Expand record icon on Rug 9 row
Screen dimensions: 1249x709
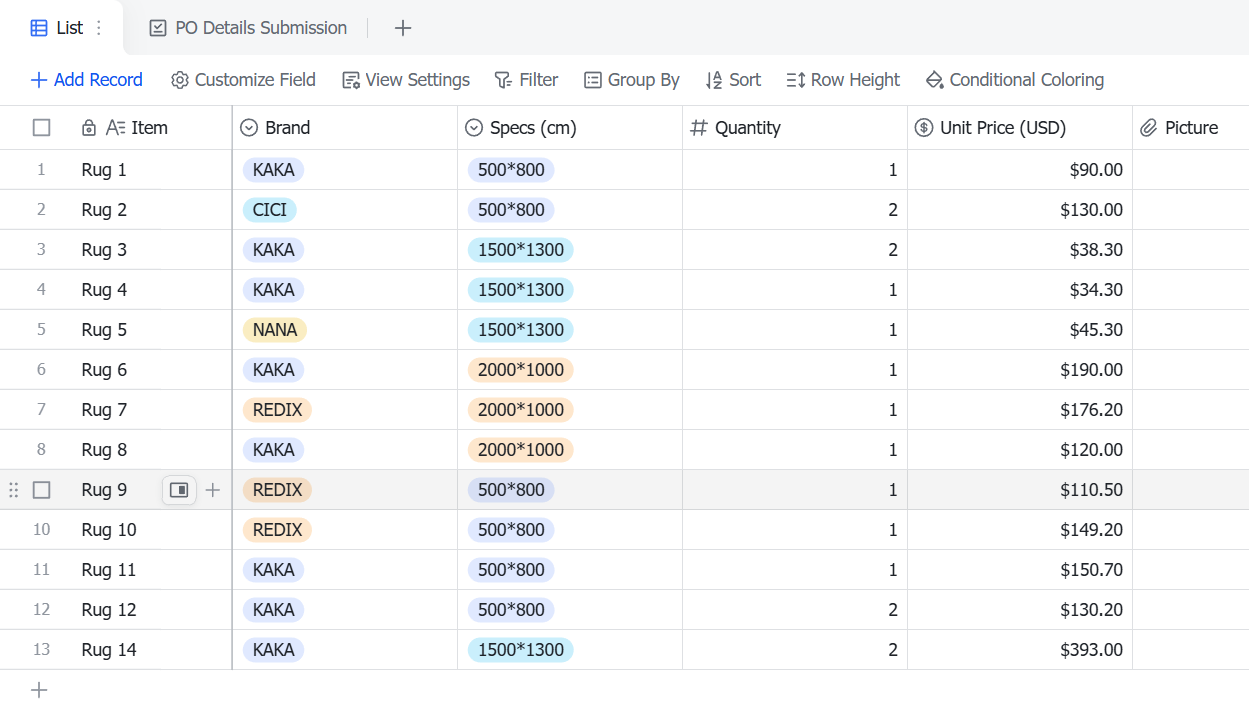tap(179, 490)
